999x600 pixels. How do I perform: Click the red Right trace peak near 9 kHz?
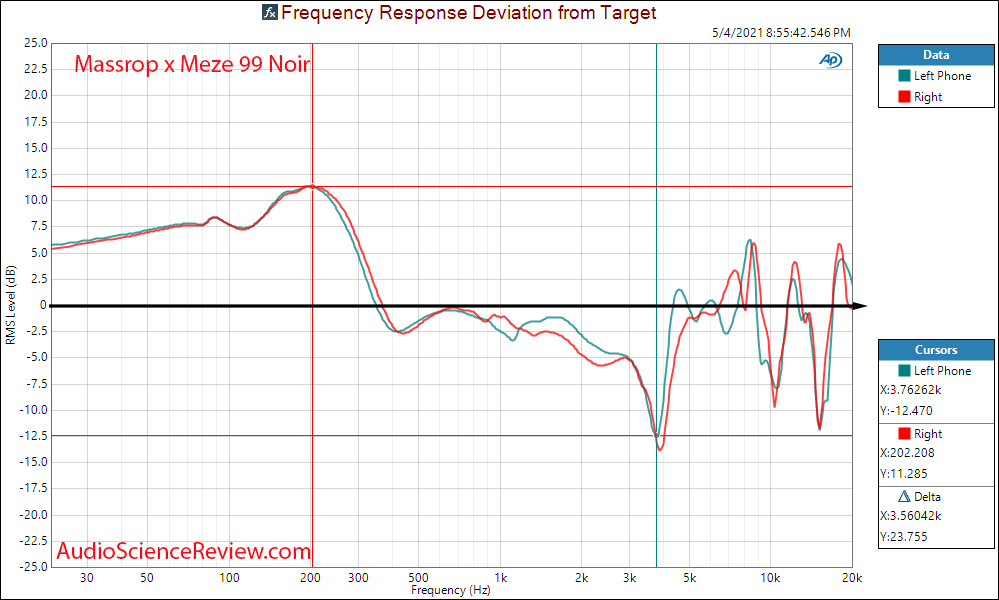754,243
